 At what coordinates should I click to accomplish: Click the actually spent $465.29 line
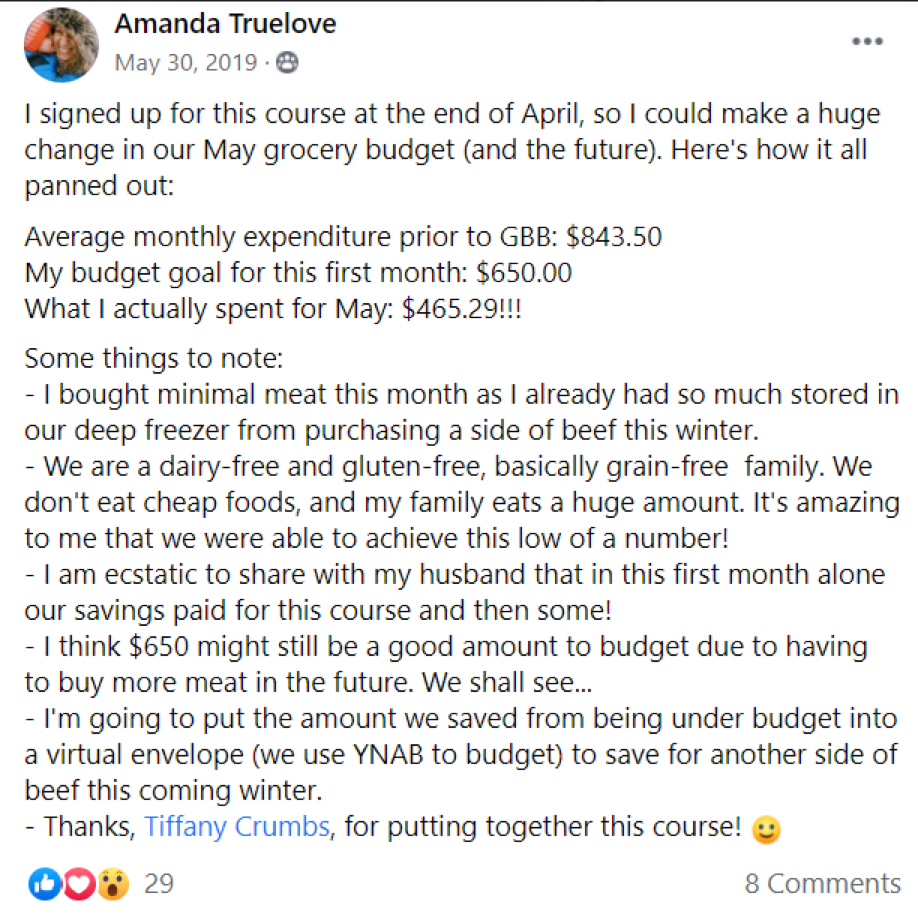point(273,308)
